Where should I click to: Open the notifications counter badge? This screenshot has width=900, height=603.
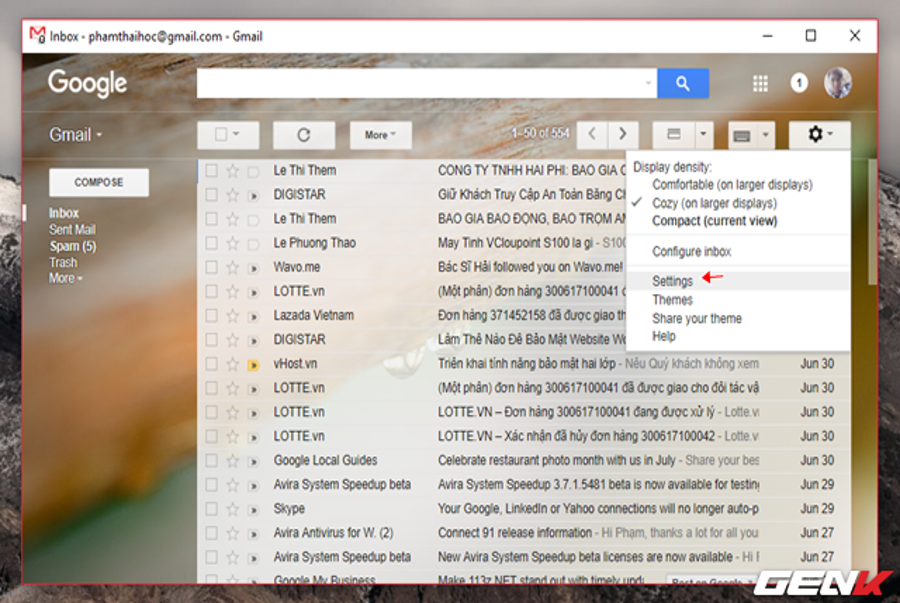tap(799, 84)
